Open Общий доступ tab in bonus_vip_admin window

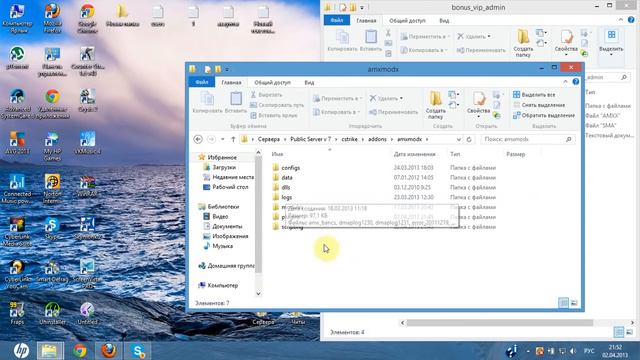407,20
